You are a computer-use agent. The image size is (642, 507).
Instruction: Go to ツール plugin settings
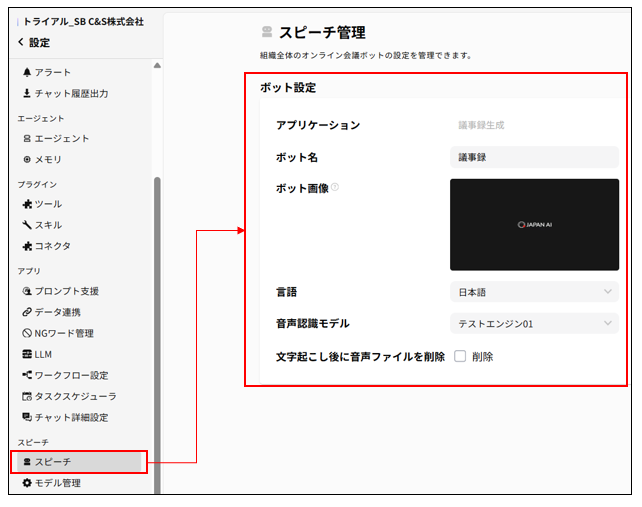48,204
